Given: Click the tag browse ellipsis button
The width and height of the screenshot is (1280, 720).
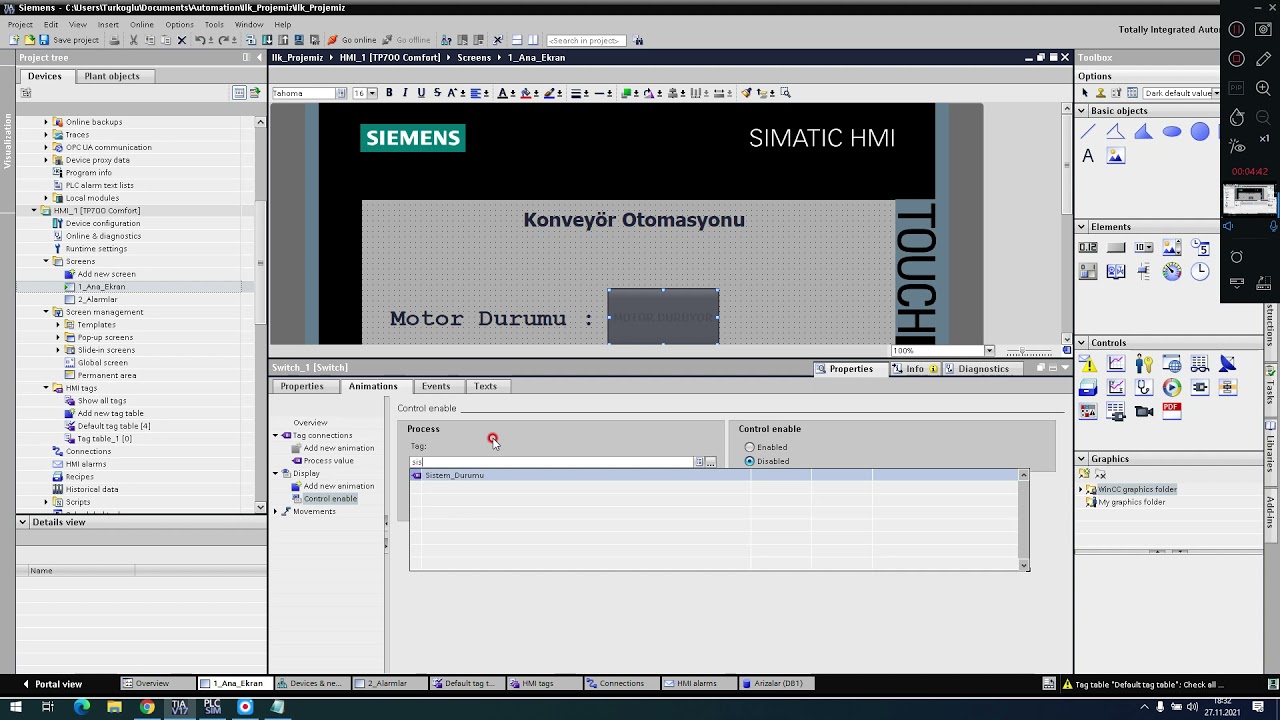Looking at the screenshot, I should click(710, 462).
